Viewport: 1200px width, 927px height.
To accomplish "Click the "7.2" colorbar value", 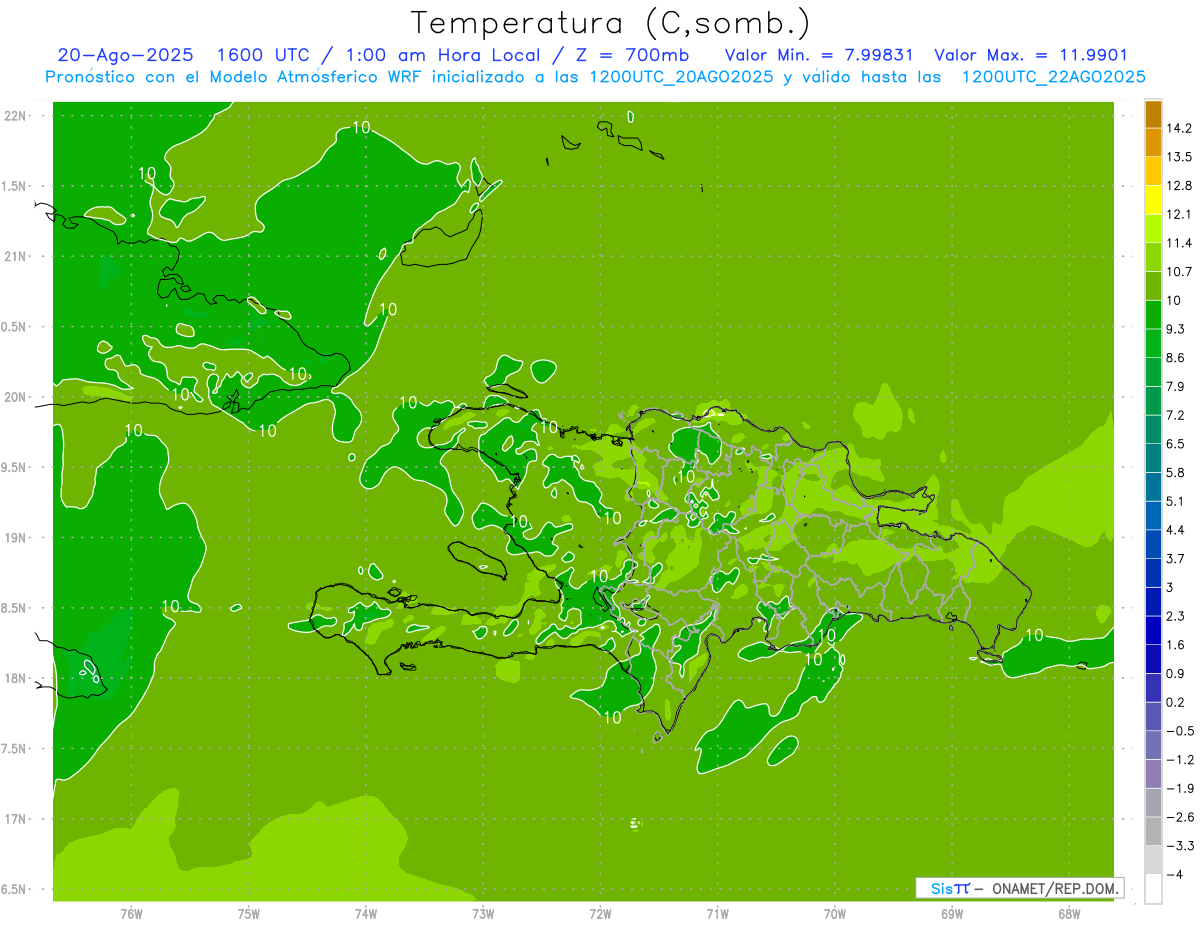I will [x=1176, y=415].
